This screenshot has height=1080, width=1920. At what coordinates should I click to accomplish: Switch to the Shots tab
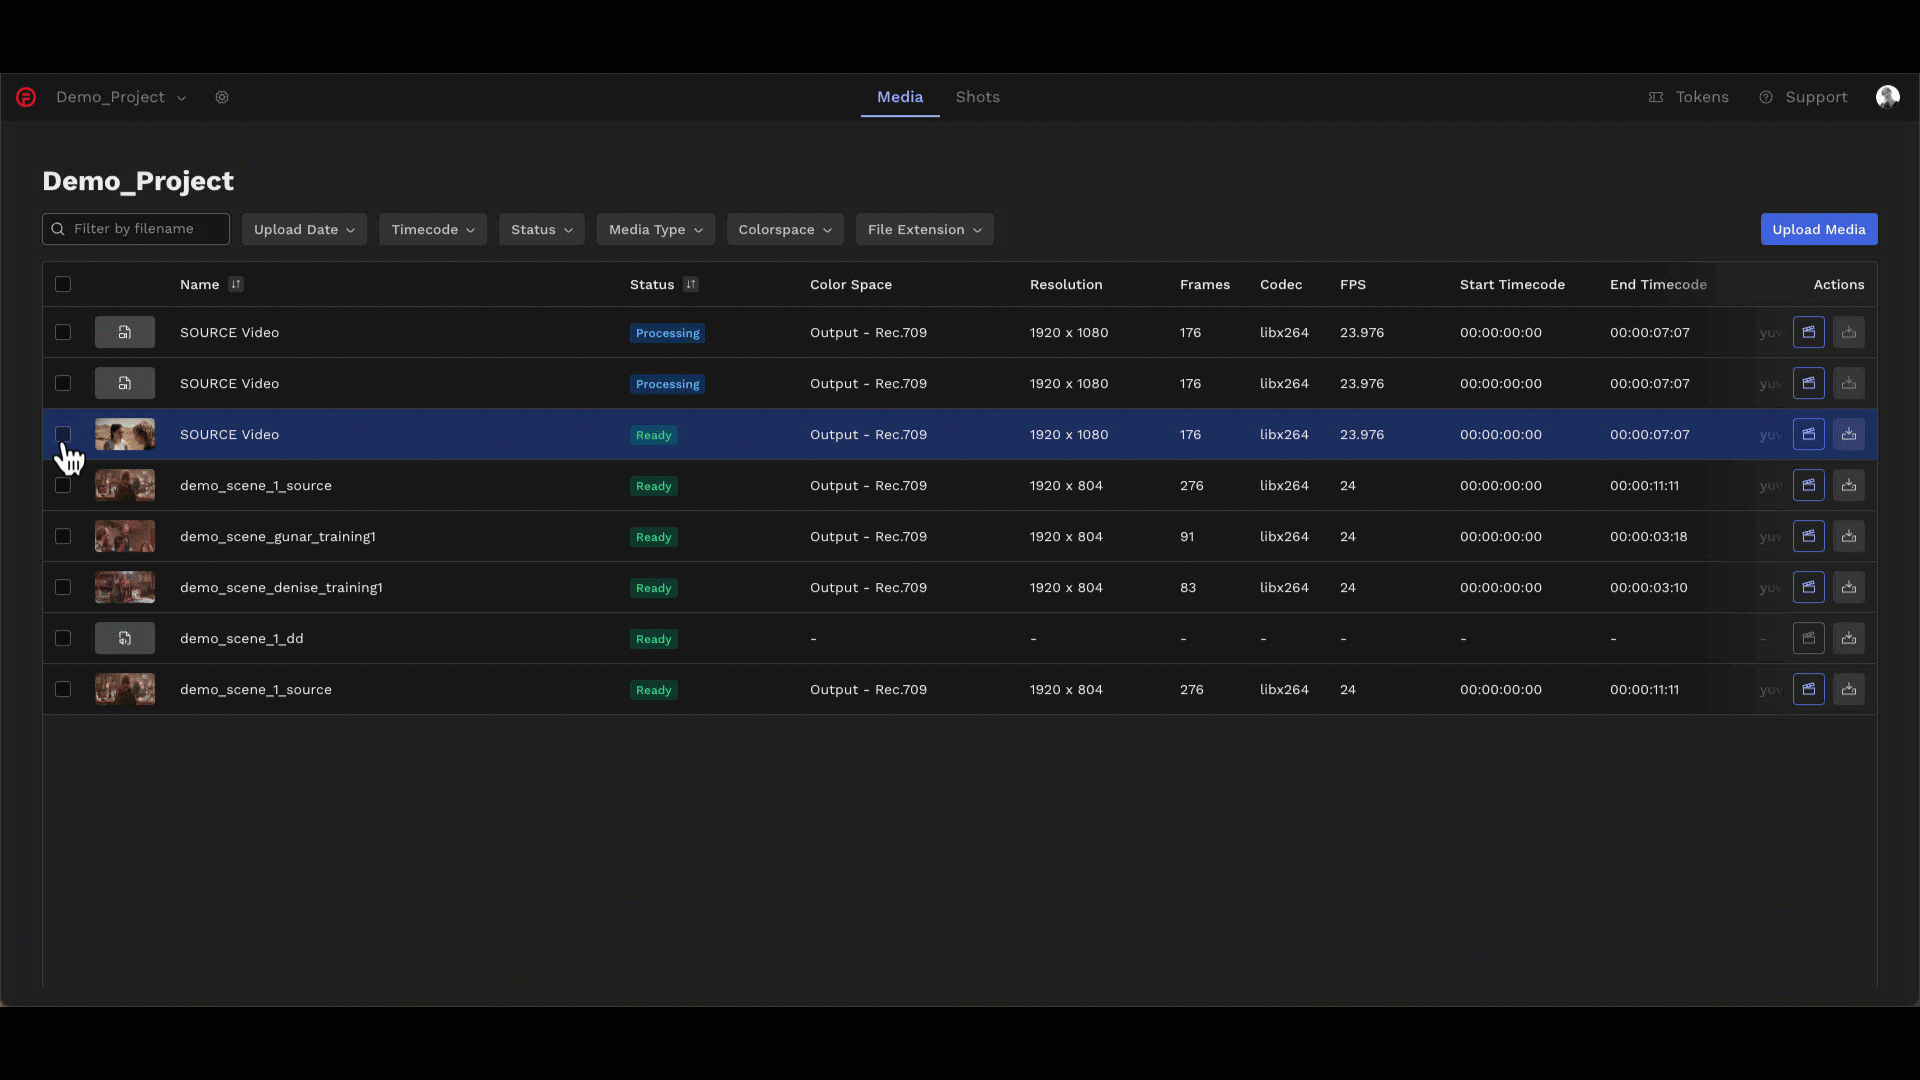(x=977, y=97)
